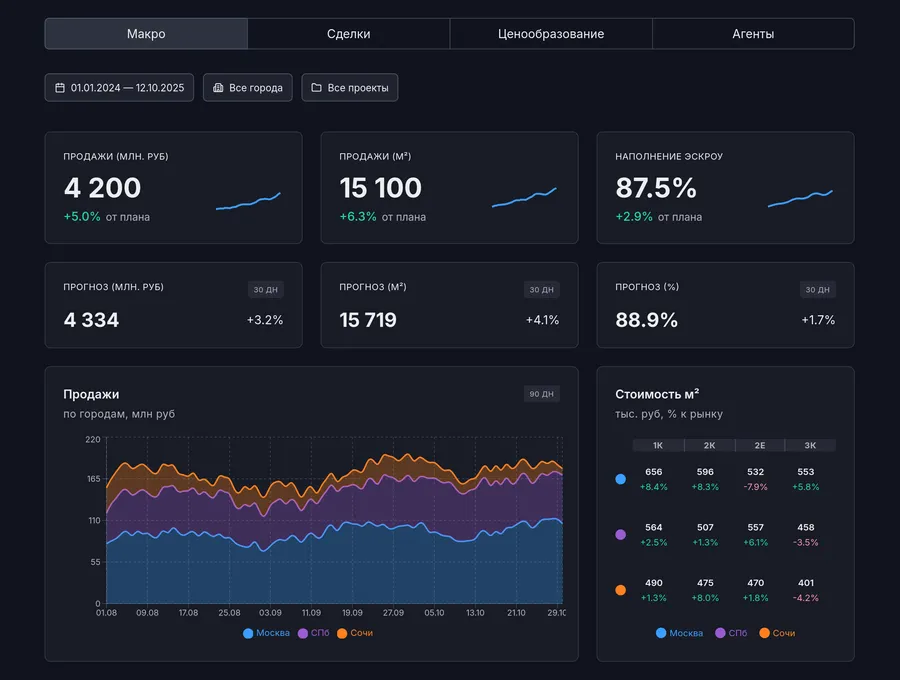
Task: Click the orange Сочи swatch in price legend
Action: point(765,633)
